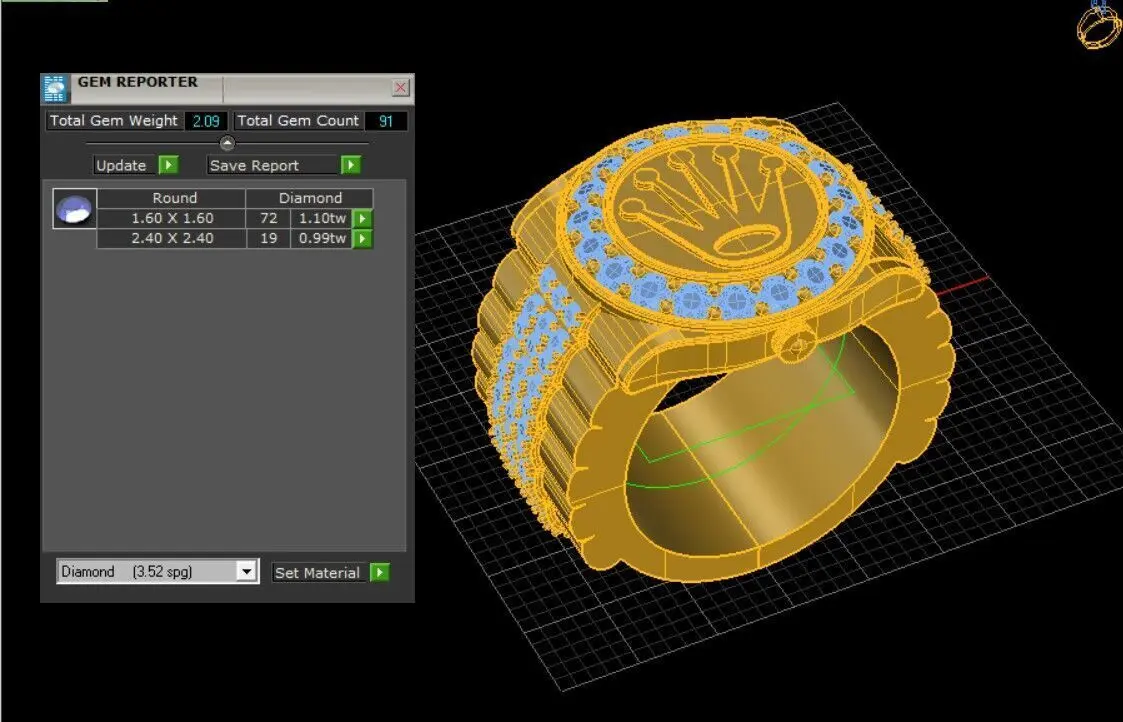Click the green arrow next to Save Report

pyautogui.click(x=350, y=165)
